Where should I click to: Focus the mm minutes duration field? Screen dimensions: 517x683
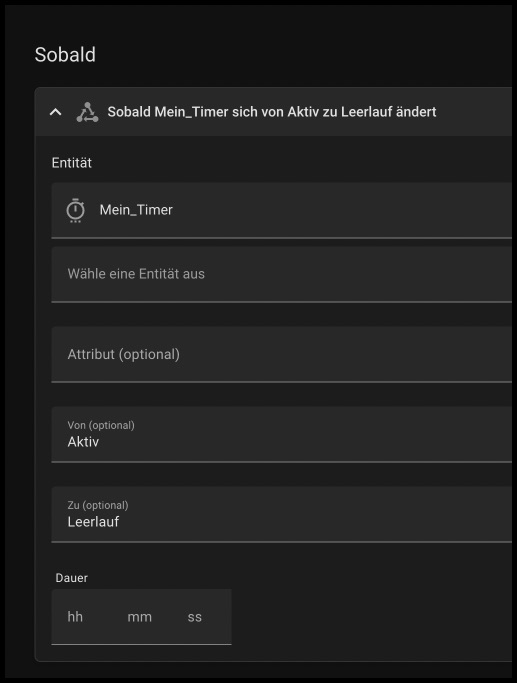click(x=139, y=617)
